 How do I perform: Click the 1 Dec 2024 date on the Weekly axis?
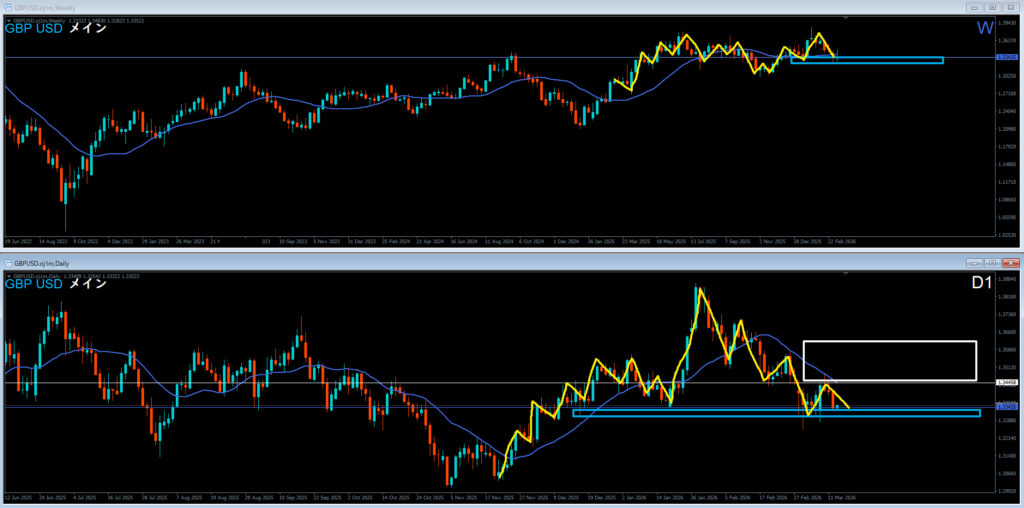click(568, 241)
